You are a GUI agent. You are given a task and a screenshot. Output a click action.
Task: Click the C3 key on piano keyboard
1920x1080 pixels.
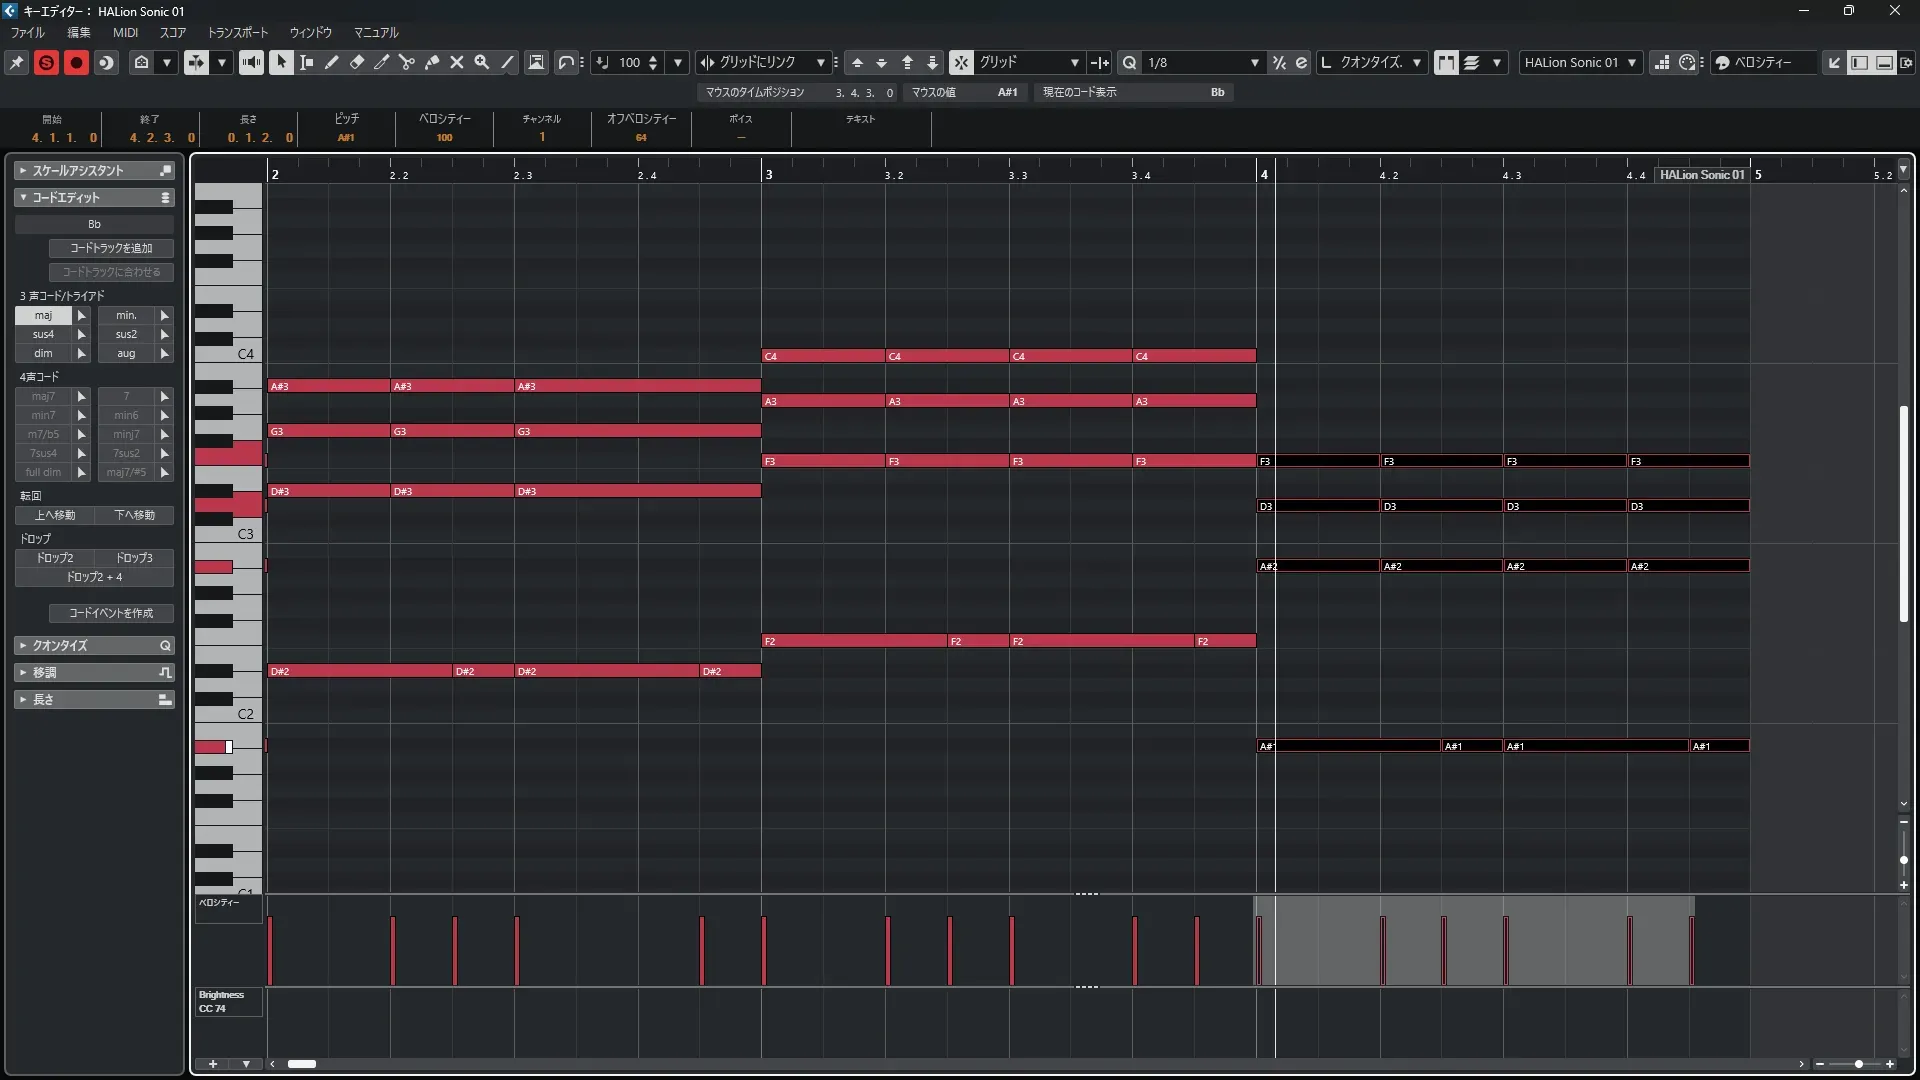(x=228, y=534)
